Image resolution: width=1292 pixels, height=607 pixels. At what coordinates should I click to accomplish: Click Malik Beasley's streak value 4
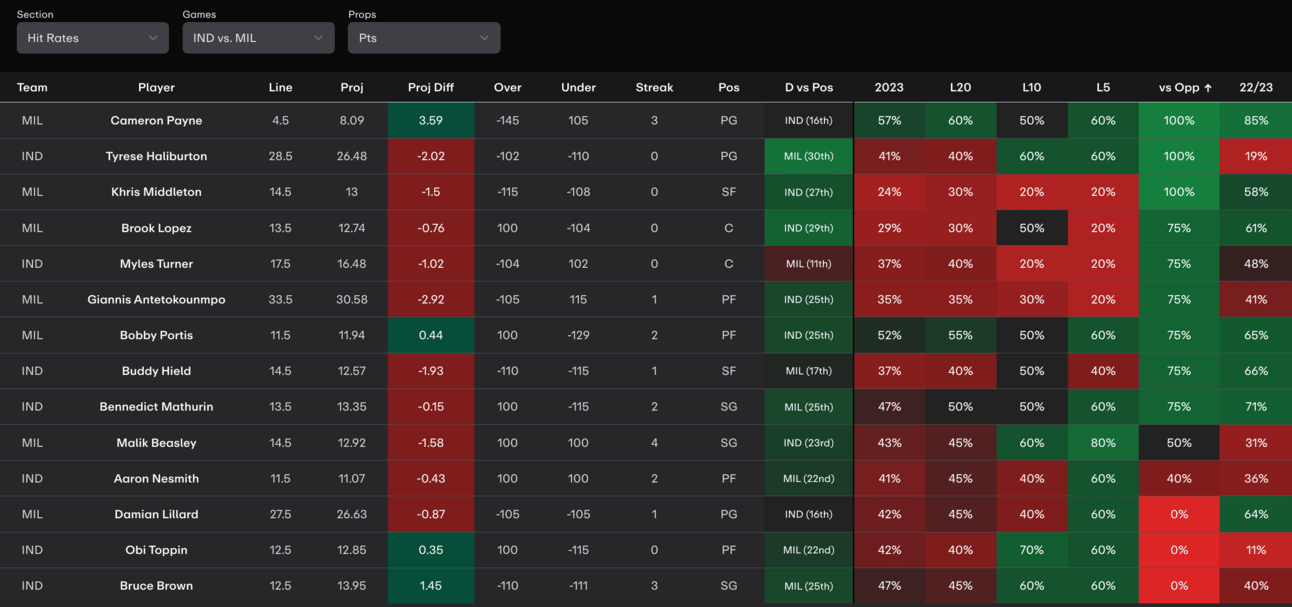pyautogui.click(x=654, y=443)
